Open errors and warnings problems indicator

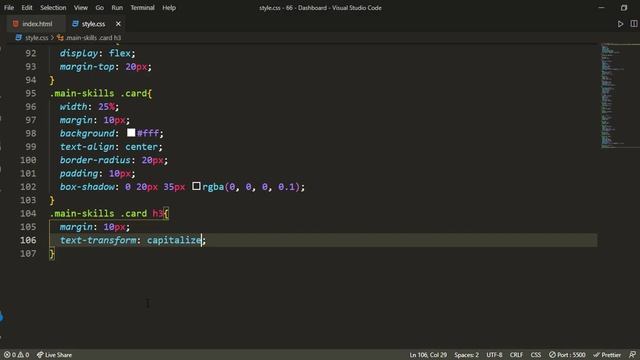[x=16, y=355]
